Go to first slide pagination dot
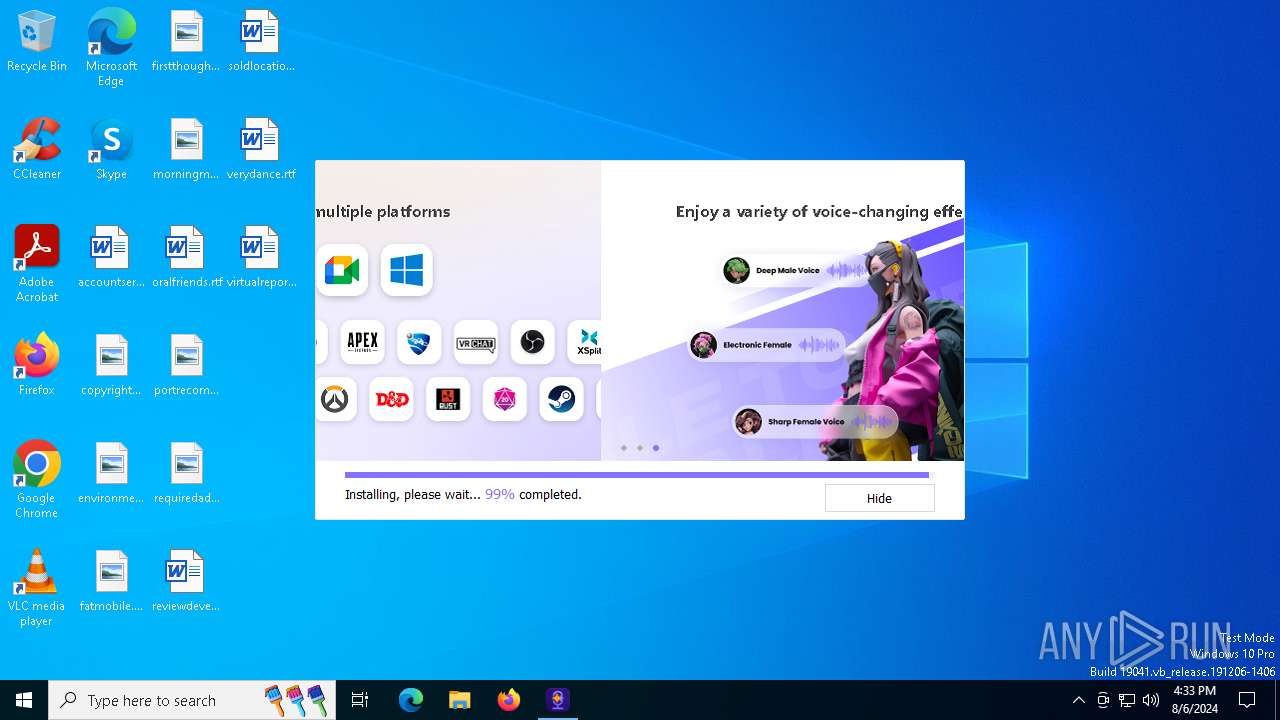This screenshot has height=720, width=1280. tap(624, 448)
